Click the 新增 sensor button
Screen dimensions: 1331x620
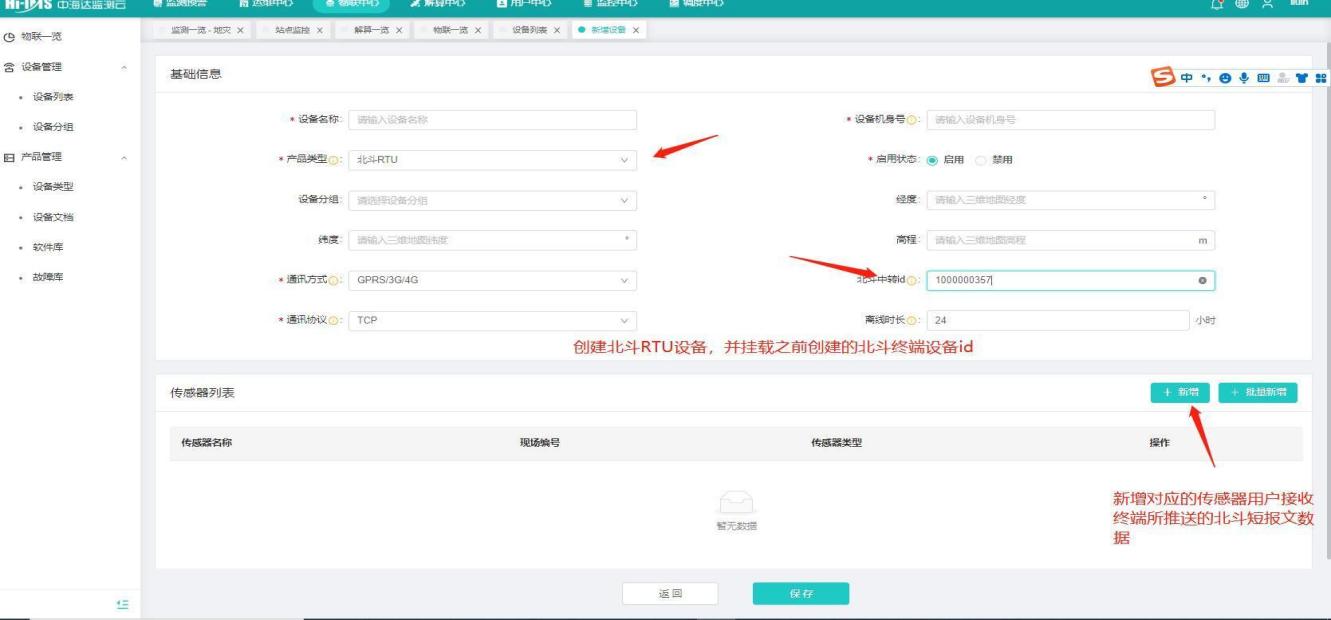coord(1181,393)
